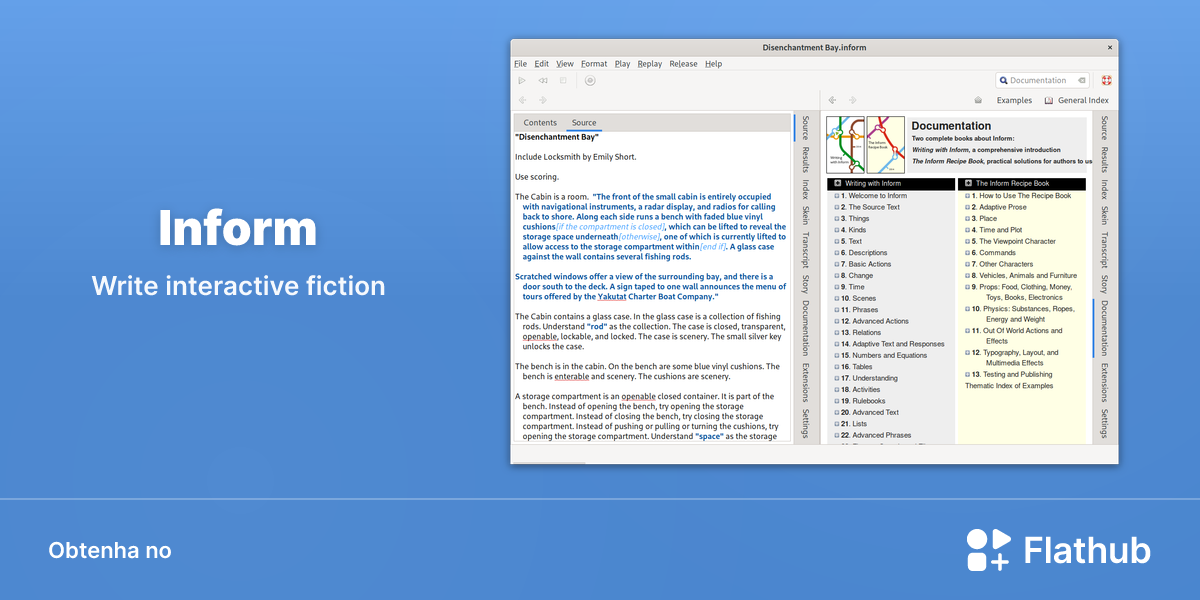Click the Replay toolbar icon

pyautogui.click(x=542, y=80)
